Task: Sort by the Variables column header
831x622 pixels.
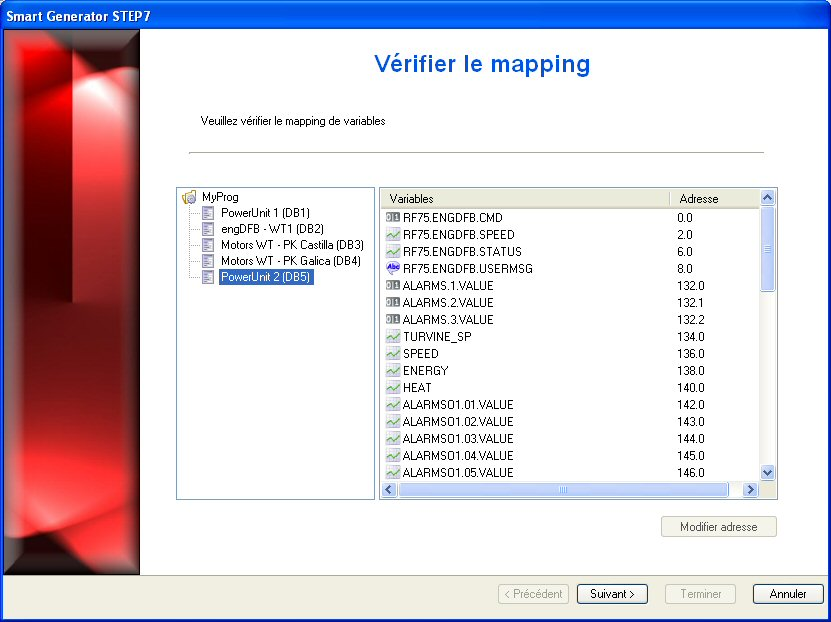Action: 525,199
